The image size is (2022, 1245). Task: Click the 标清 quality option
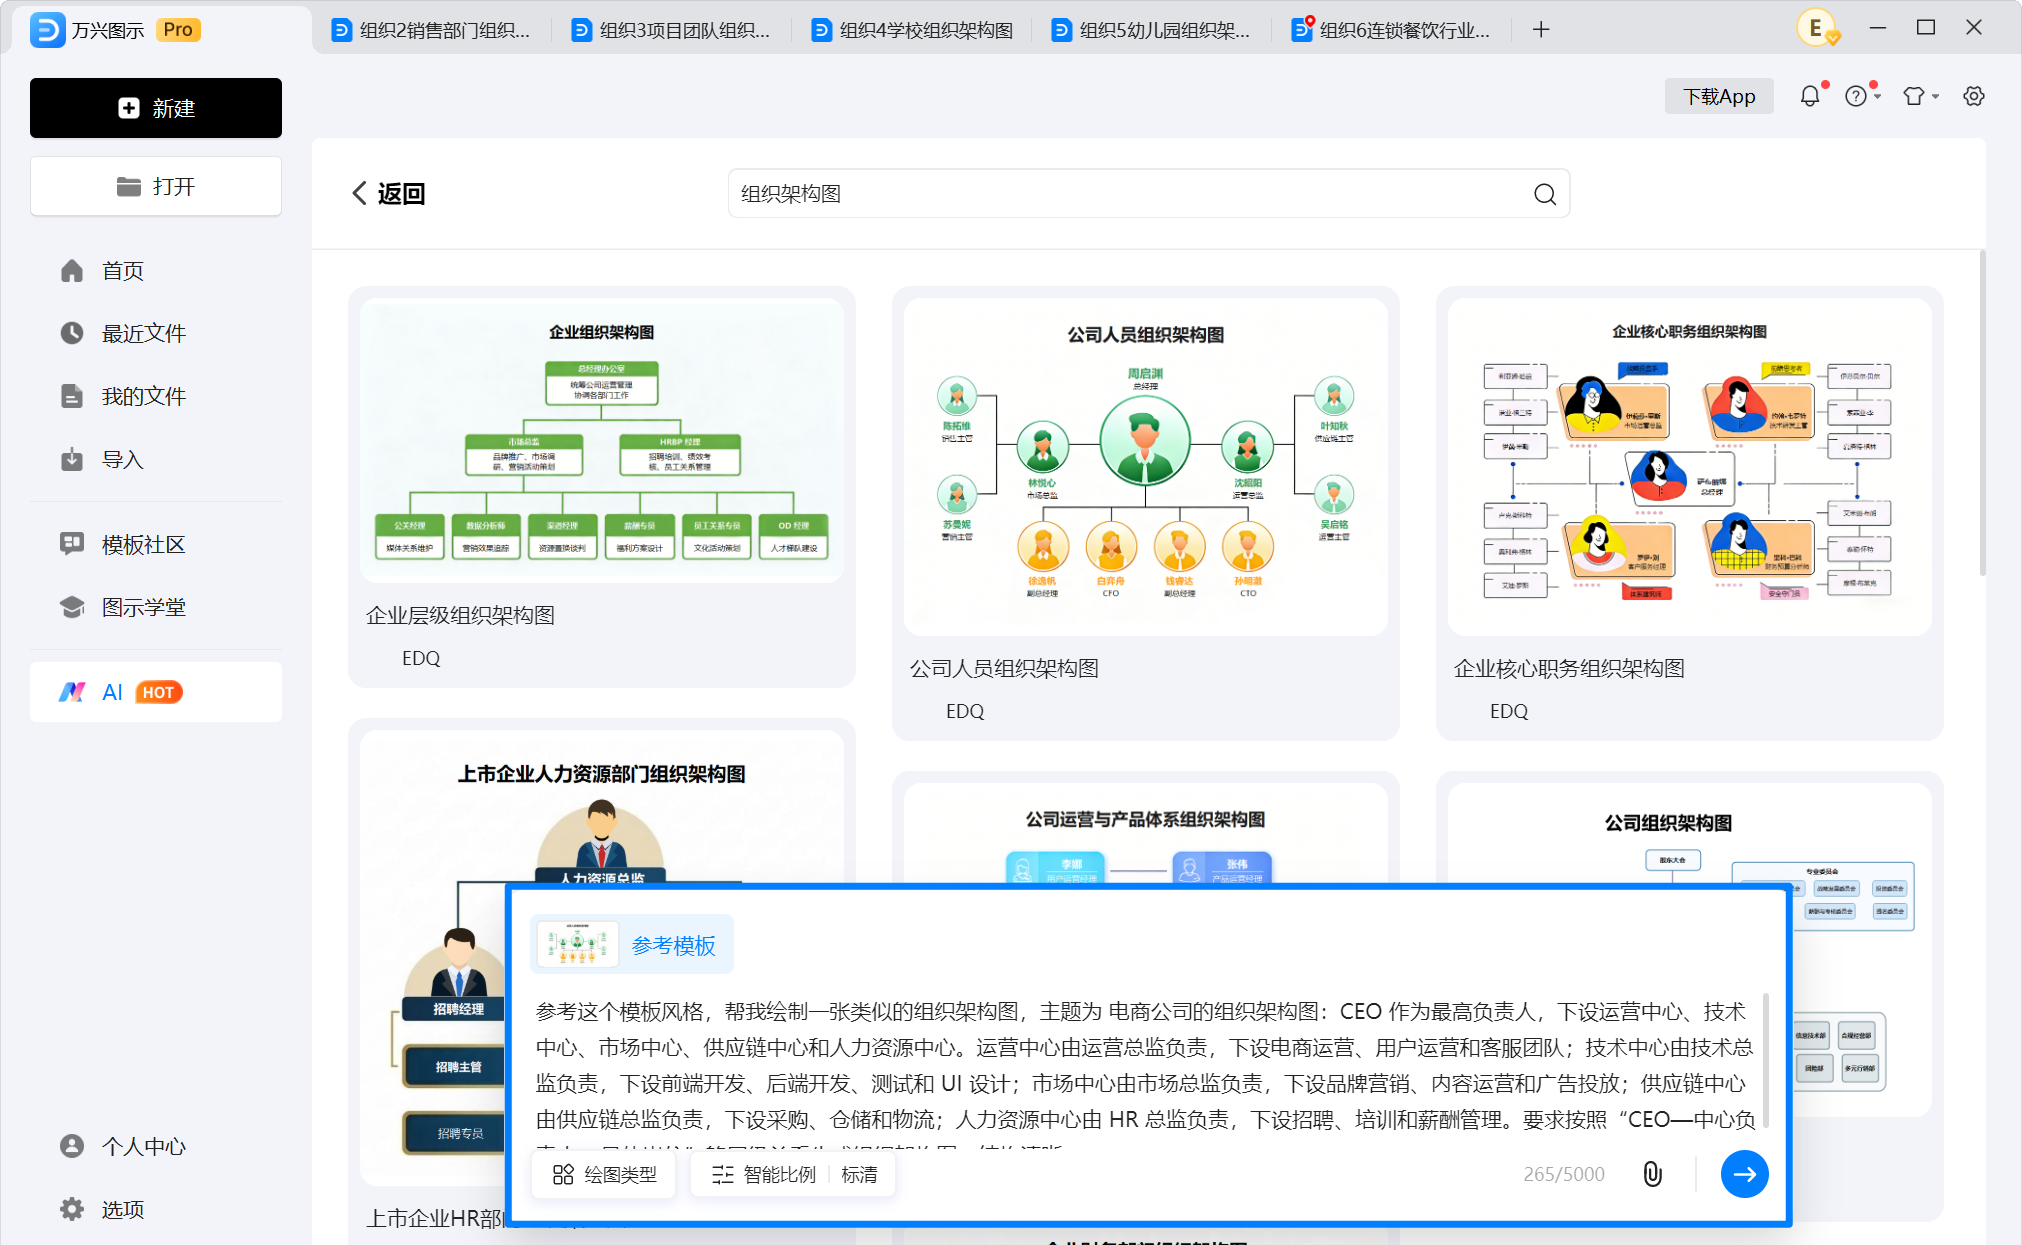tap(860, 1174)
